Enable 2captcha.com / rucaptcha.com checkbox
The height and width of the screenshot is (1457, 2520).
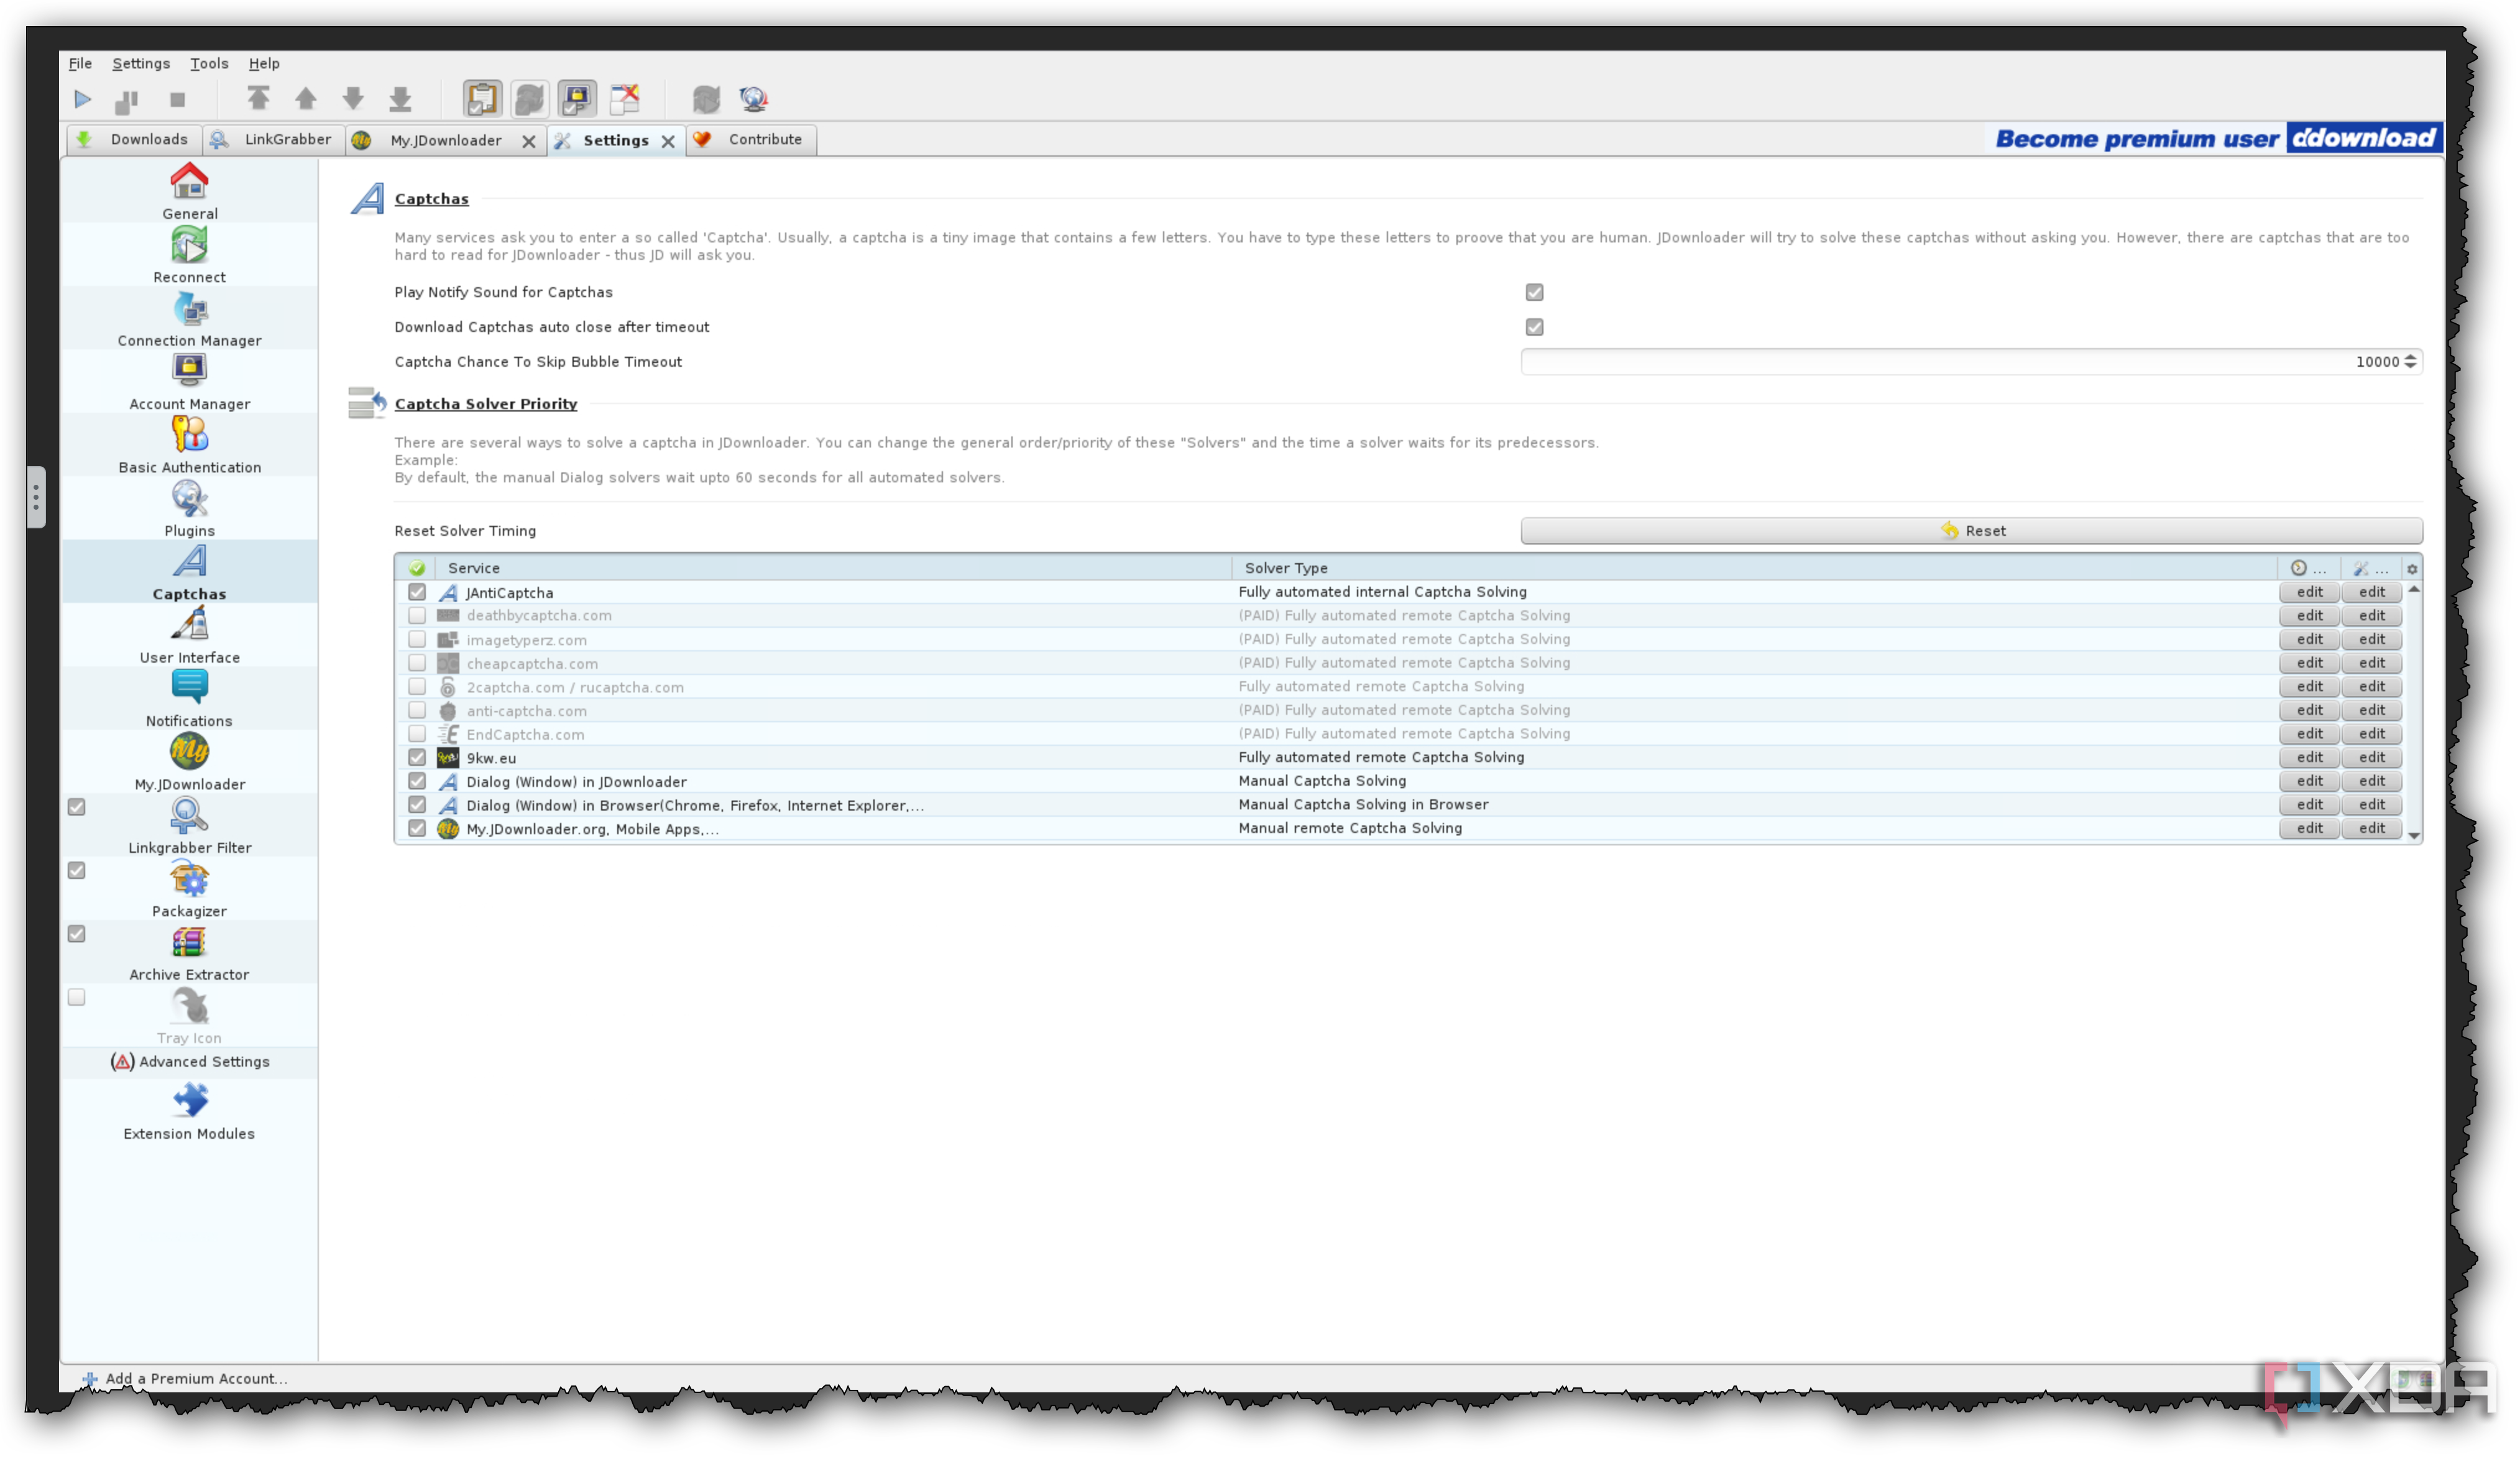pyautogui.click(x=417, y=687)
